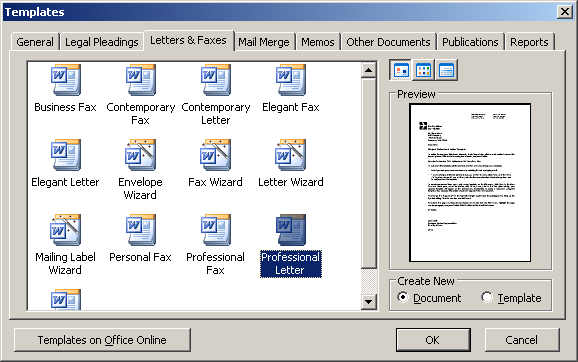This screenshot has width=578, height=362.
Task: Choose the Personal Fax template
Action: [140, 230]
